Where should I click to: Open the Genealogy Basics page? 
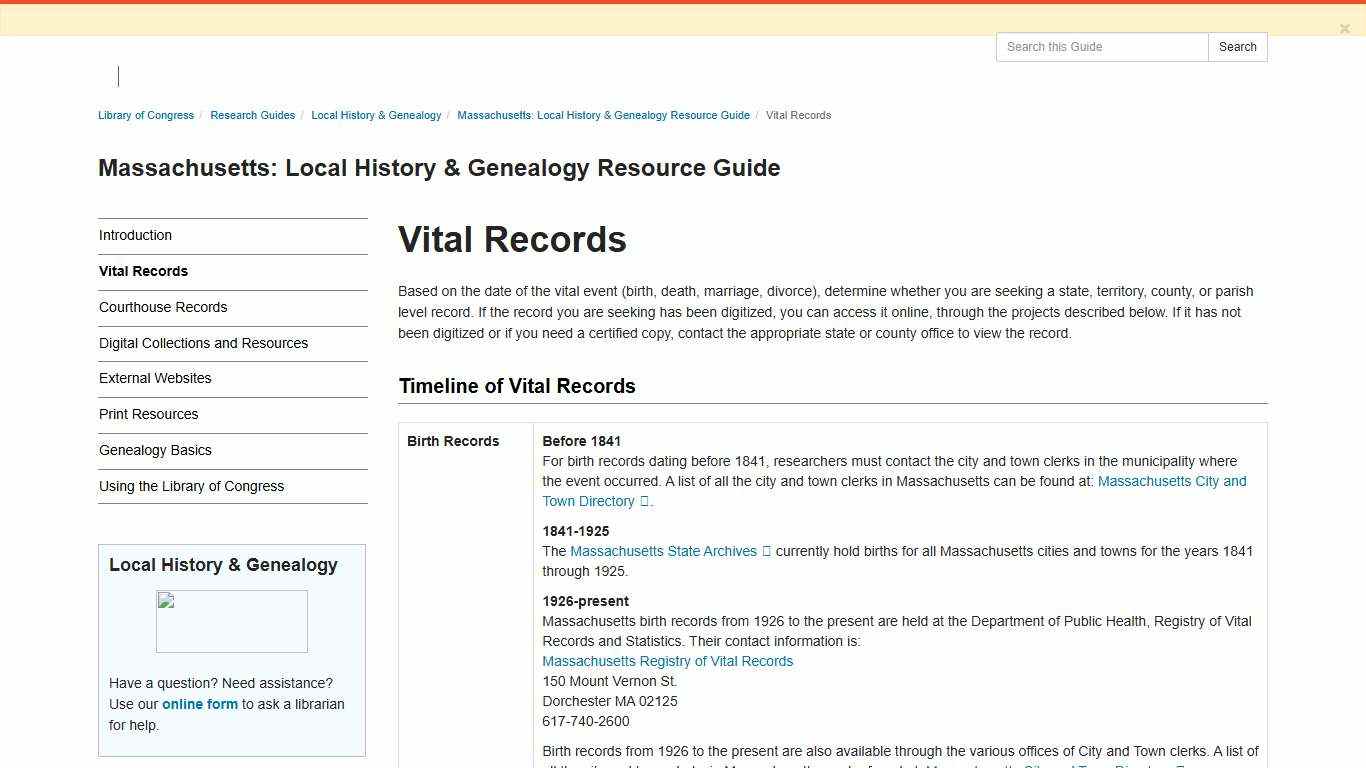[155, 450]
